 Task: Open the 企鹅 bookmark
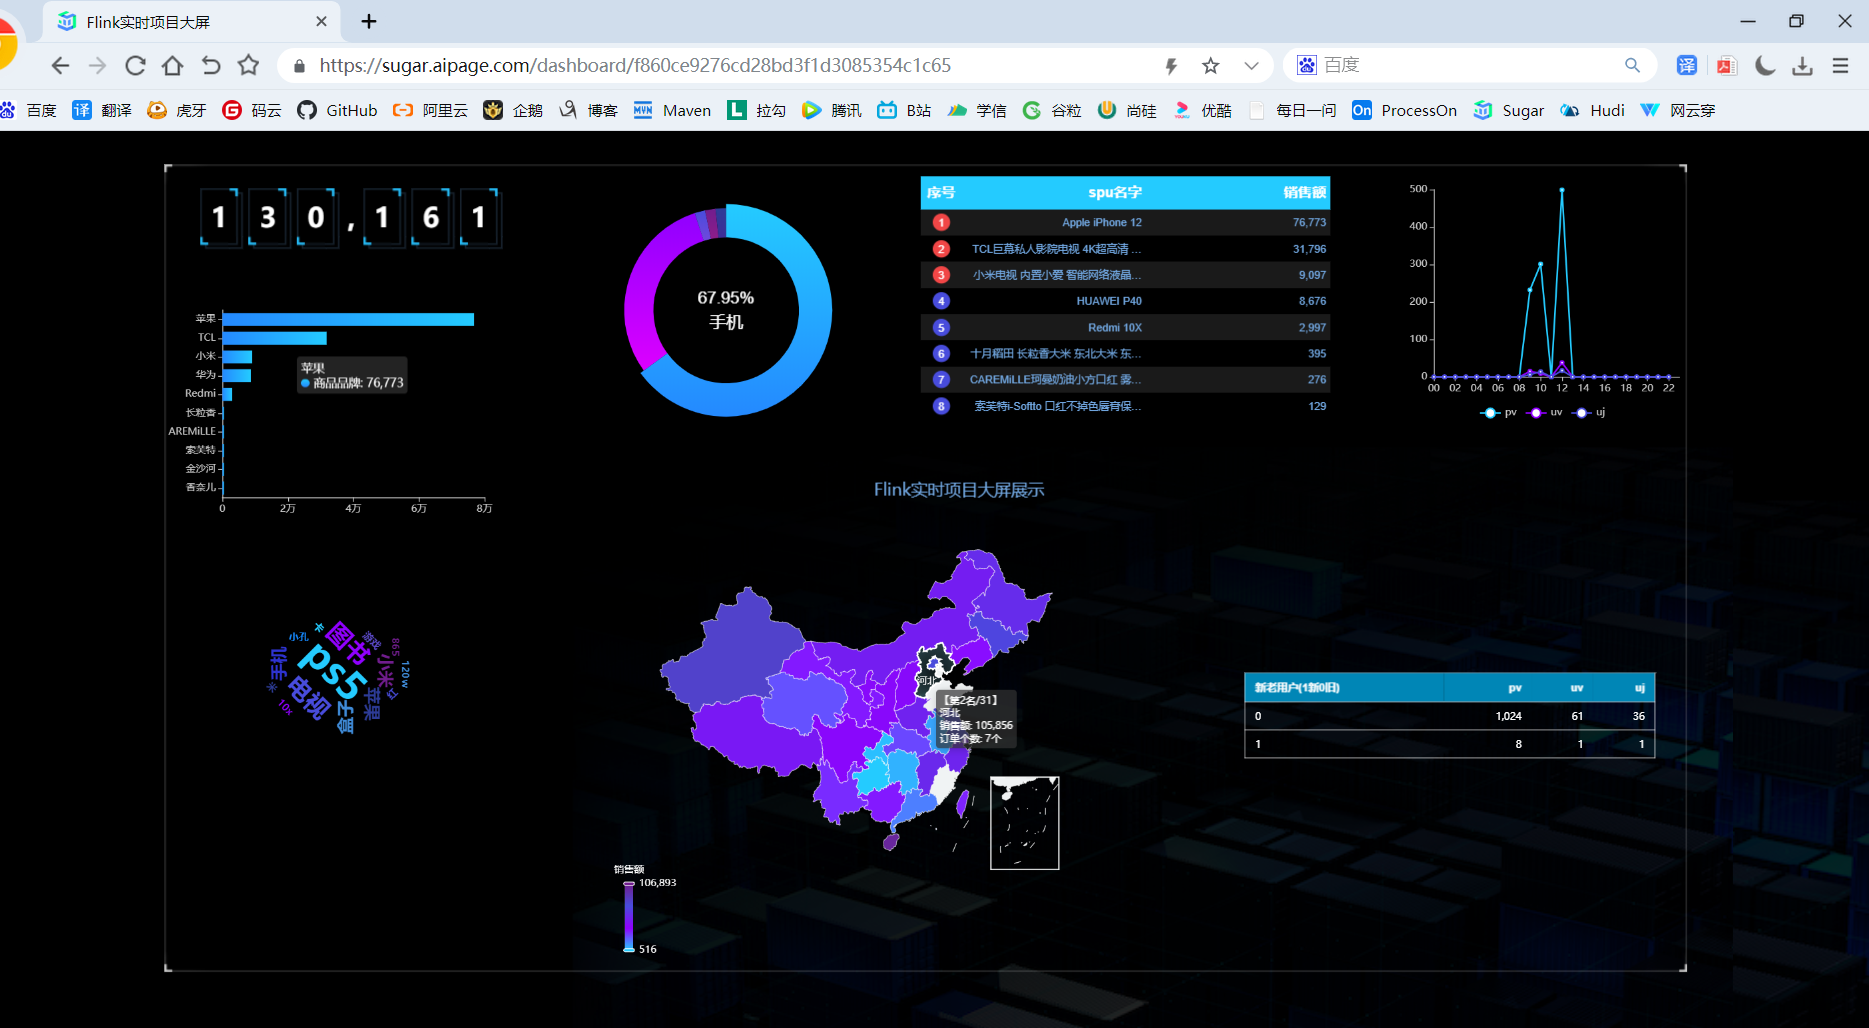pos(512,110)
